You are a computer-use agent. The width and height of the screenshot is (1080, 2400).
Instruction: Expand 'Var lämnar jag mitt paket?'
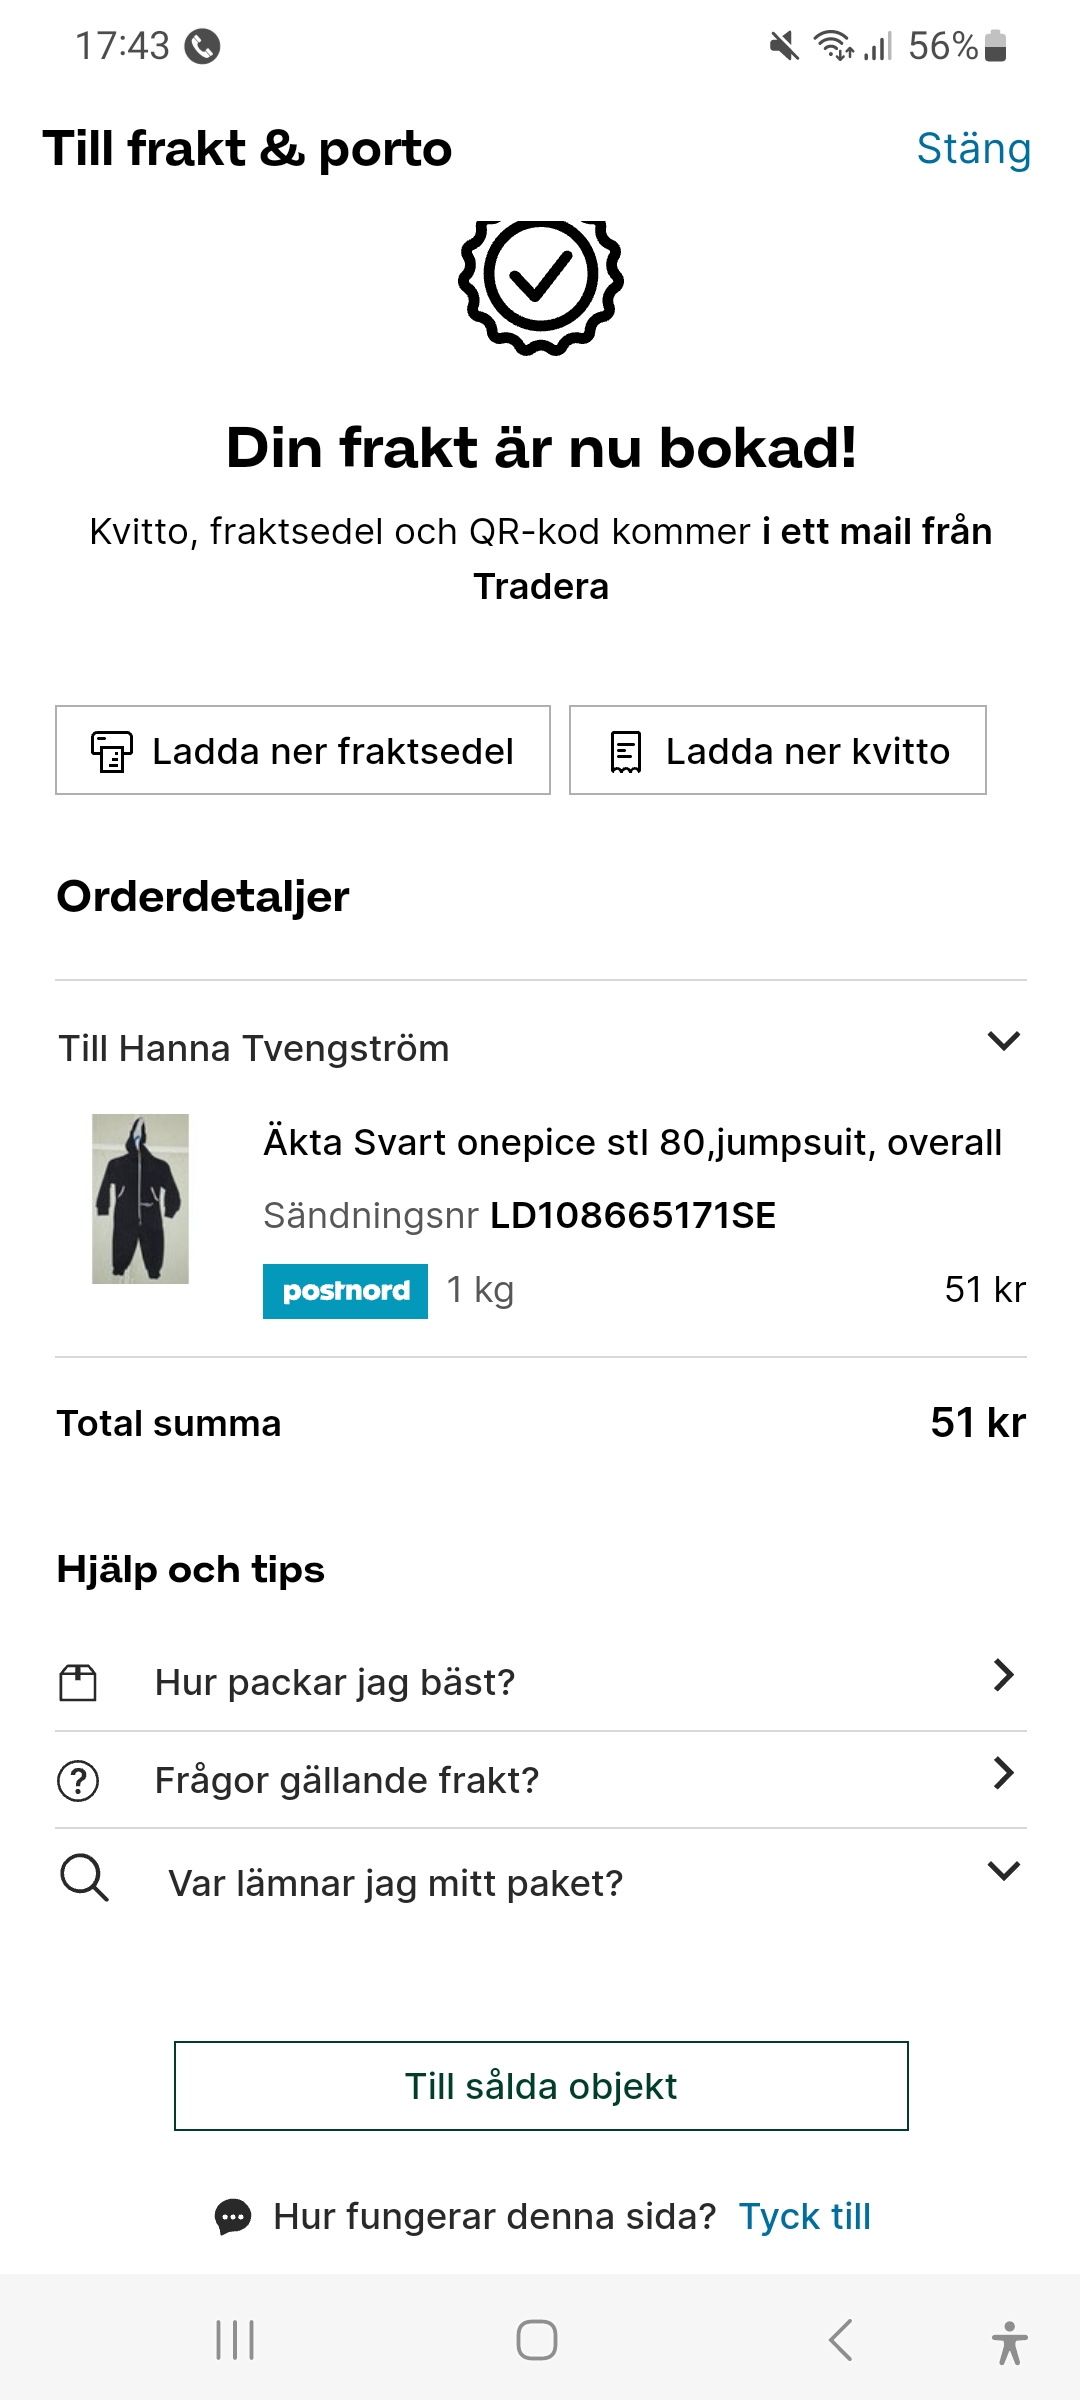(1003, 1871)
